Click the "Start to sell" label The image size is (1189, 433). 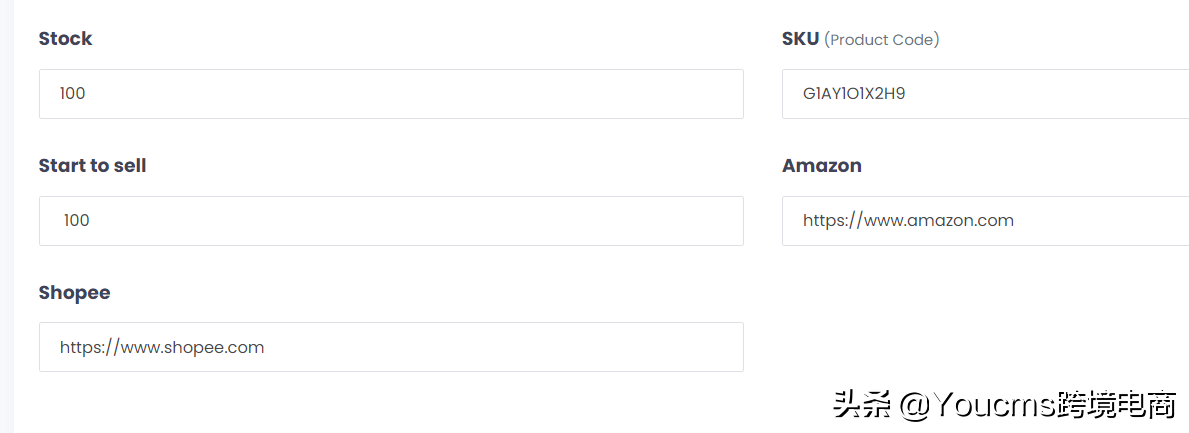click(x=93, y=165)
